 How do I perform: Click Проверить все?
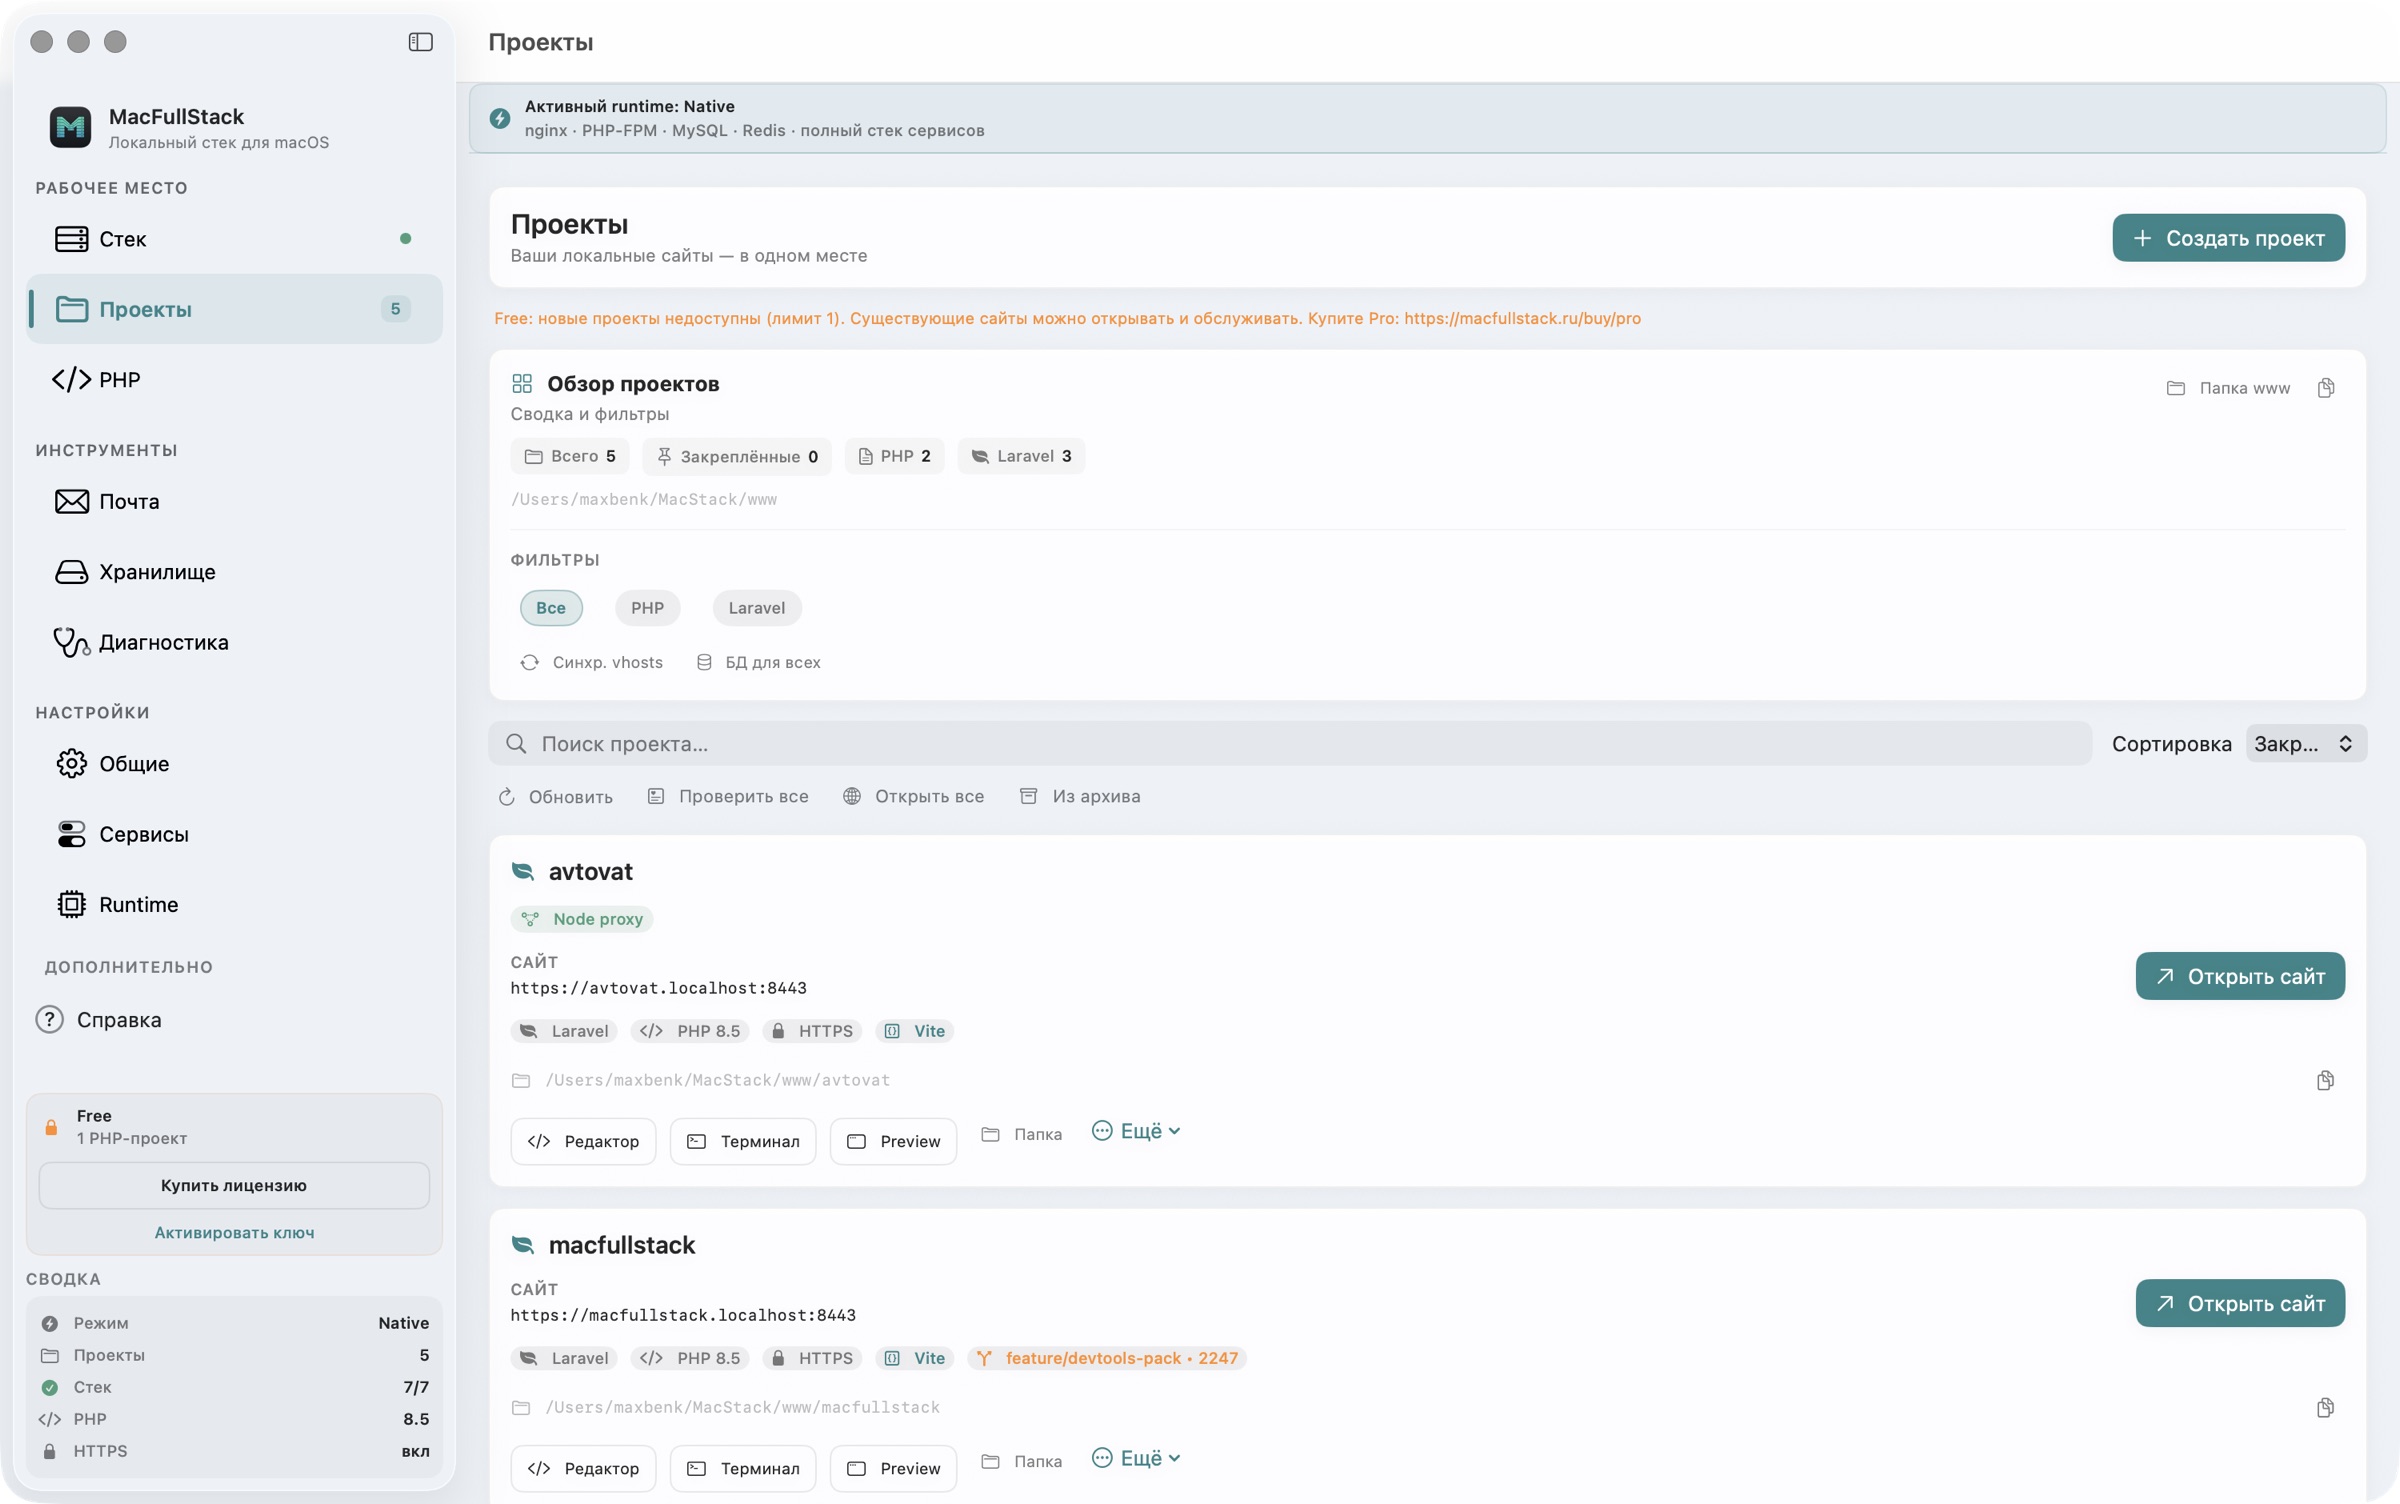(727, 797)
